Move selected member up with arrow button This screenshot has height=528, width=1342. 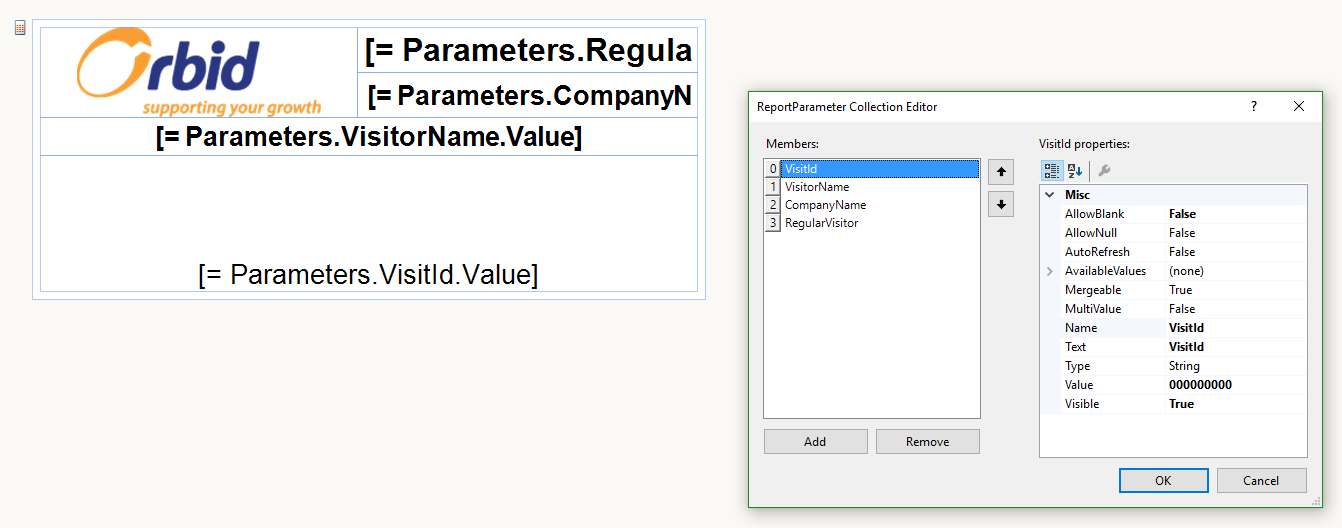pyautogui.click(x=1001, y=172)
